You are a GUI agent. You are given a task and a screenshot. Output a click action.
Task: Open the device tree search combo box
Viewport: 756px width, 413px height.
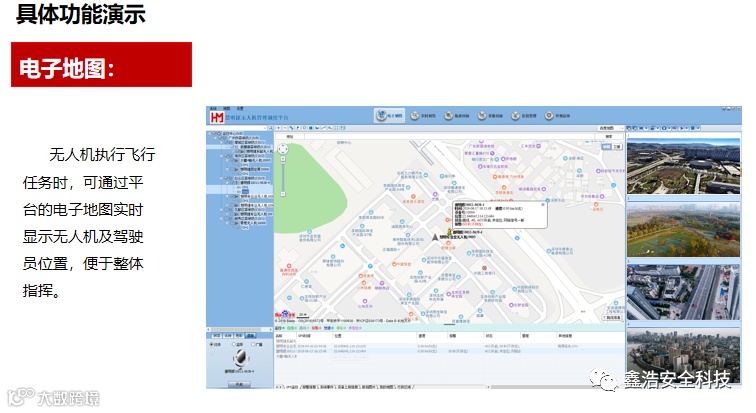[x=237, y=128]
